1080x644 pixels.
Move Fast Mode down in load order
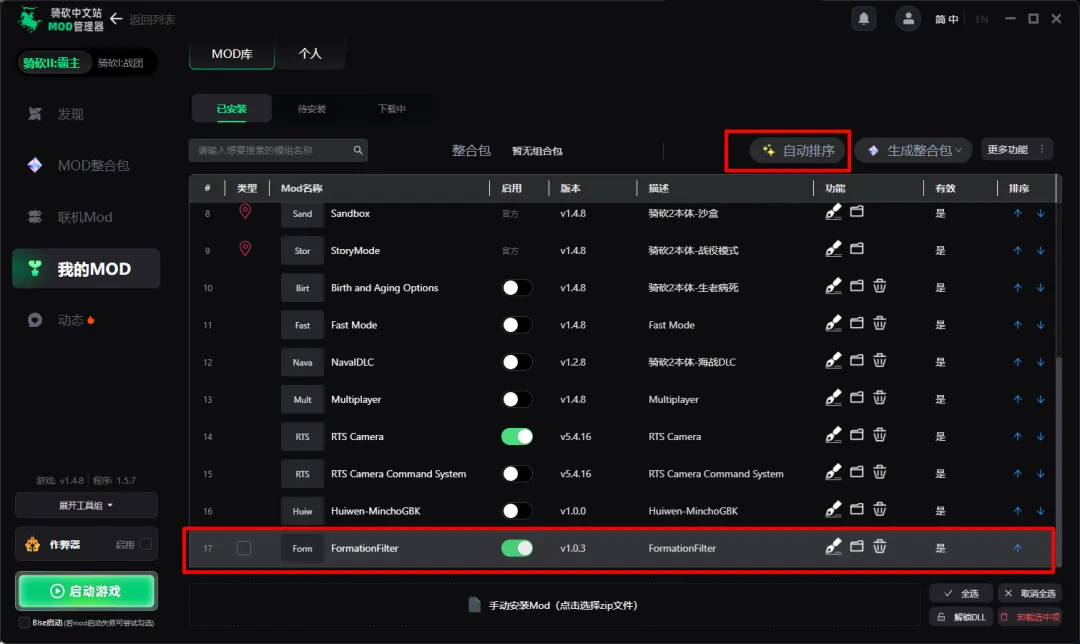coord(1041,325)
